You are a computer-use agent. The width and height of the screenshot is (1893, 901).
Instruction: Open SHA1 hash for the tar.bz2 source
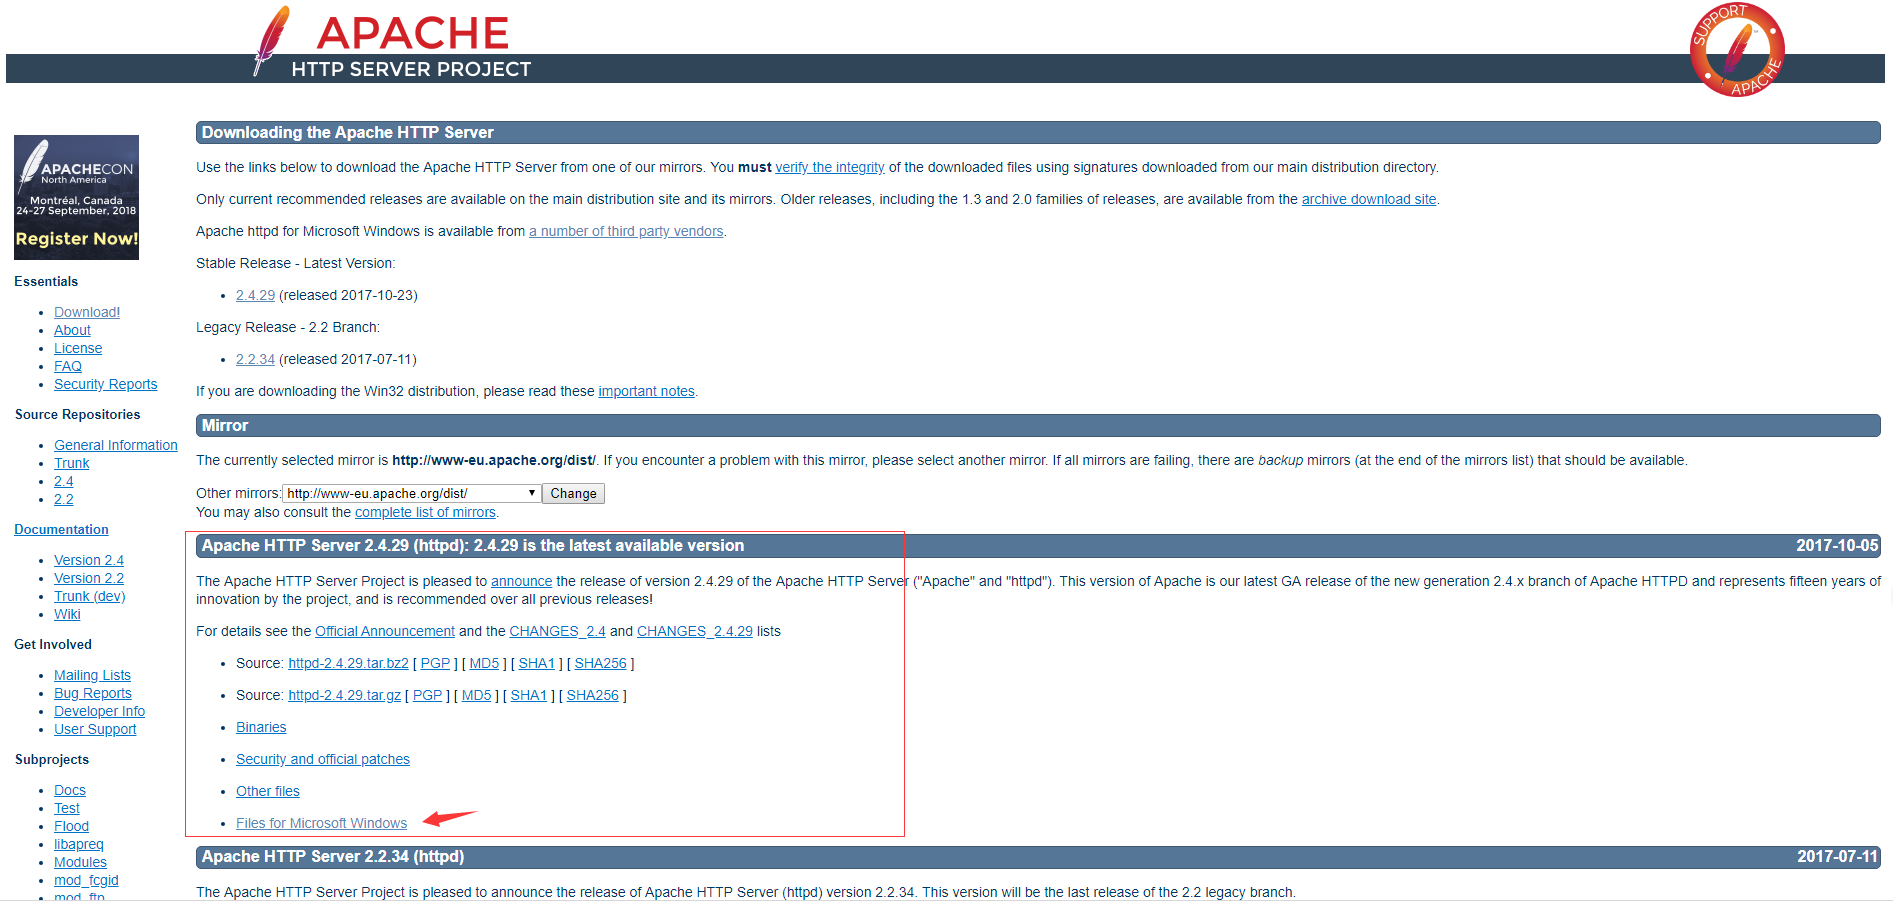[x=536, y=663]
